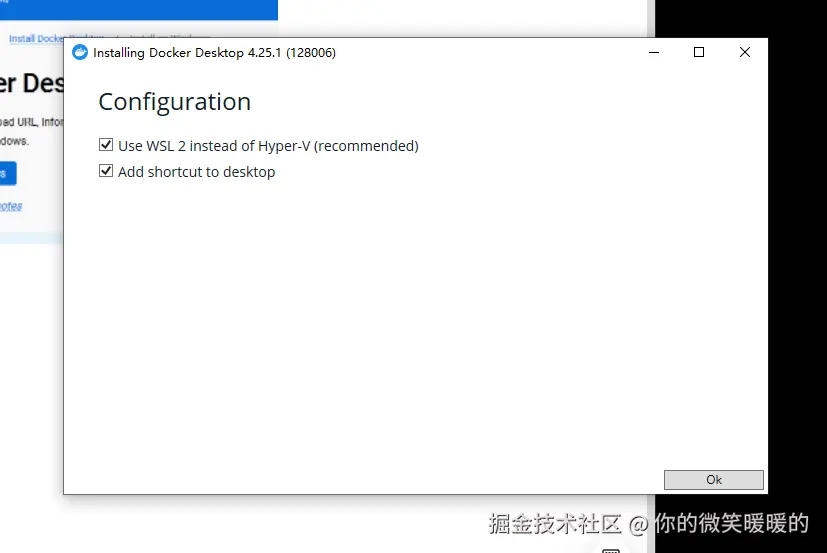Click the Docker whale icon in title bar
The image size is (827, 553).
pyautogui.click(x=80, y=52)
